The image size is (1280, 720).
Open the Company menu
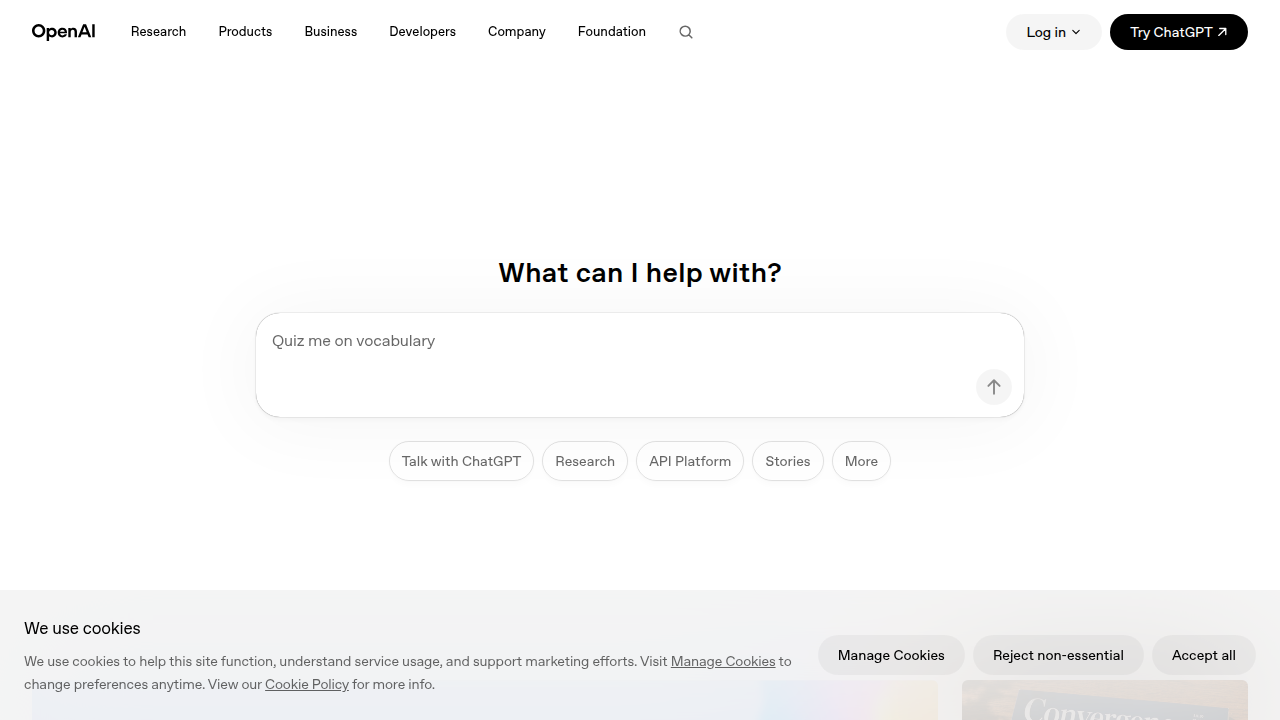(x=517, y=32)
